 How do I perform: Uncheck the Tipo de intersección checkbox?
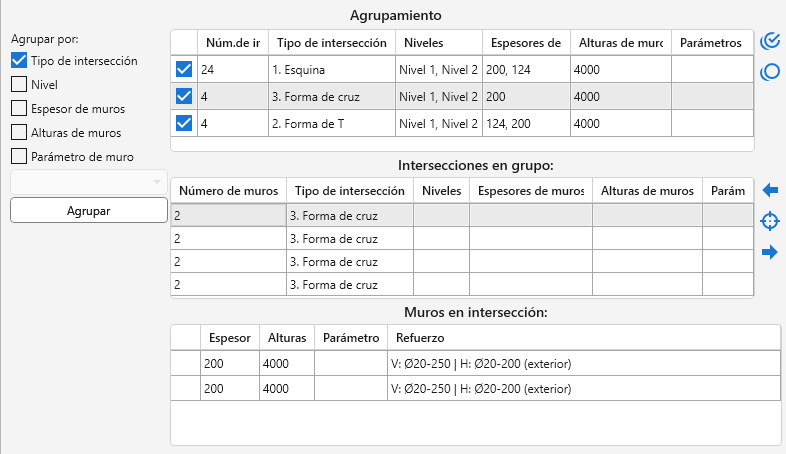point(19,60)
